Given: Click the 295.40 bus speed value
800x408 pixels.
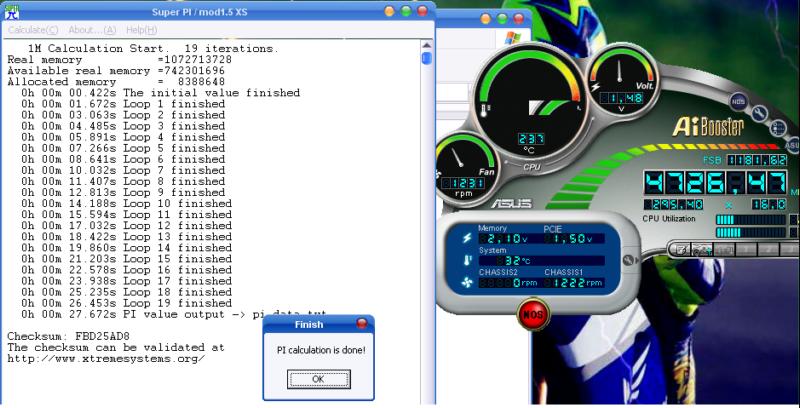Looking at the screenshot, I should (x=673, y=205).
